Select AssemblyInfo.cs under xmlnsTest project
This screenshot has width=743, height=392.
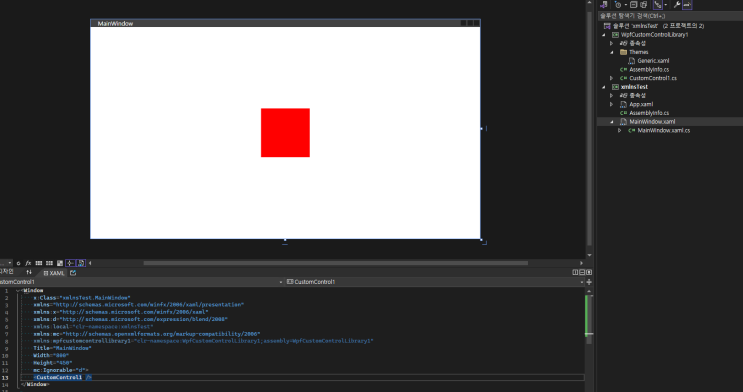649,113
